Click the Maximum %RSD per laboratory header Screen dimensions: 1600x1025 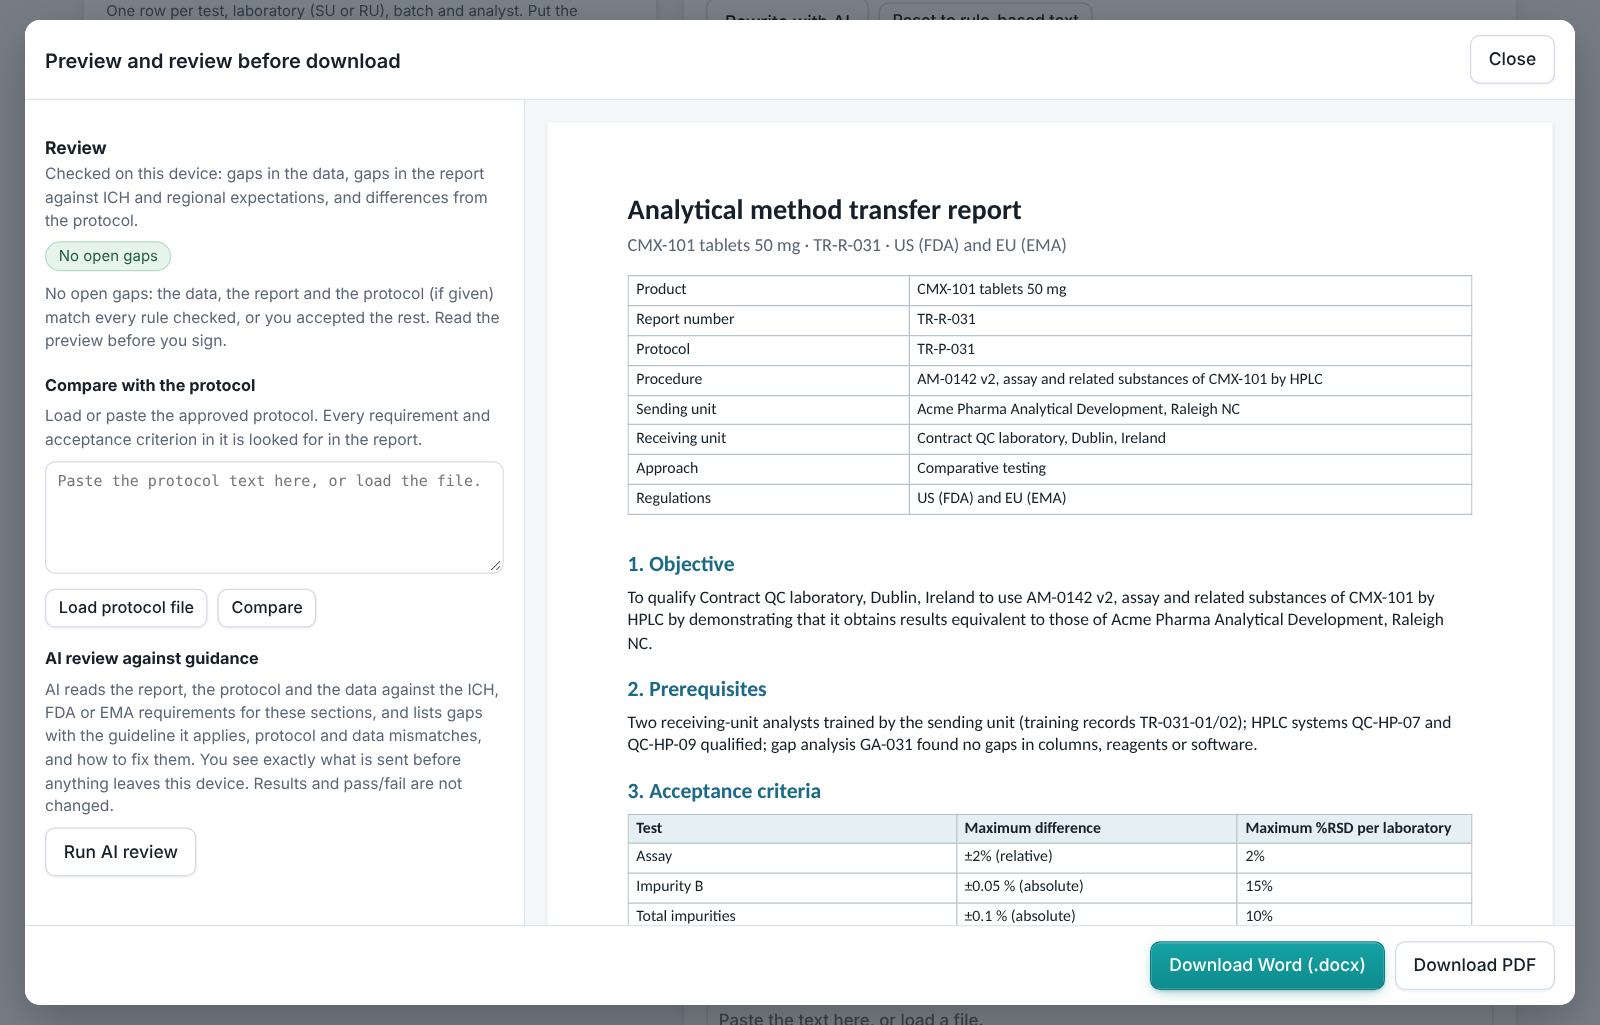click(1354, 828)
